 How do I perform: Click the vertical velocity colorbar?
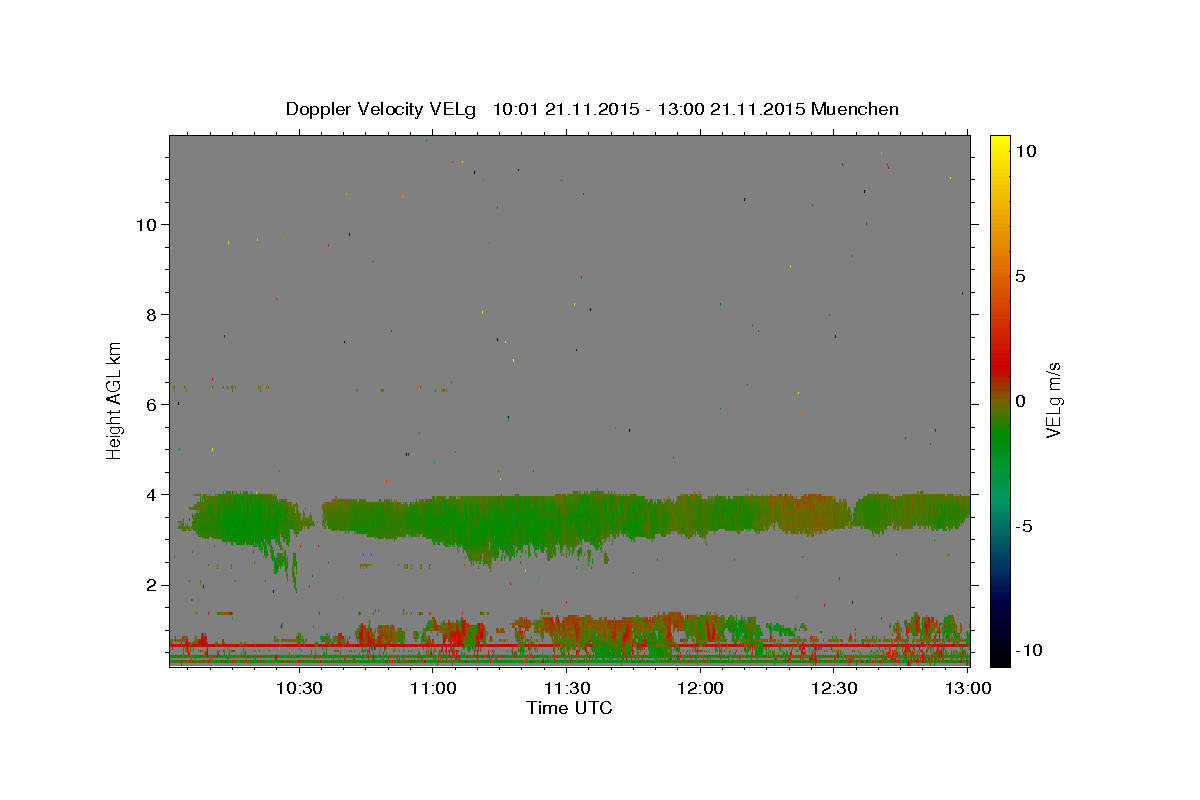tap(1000, 400)
